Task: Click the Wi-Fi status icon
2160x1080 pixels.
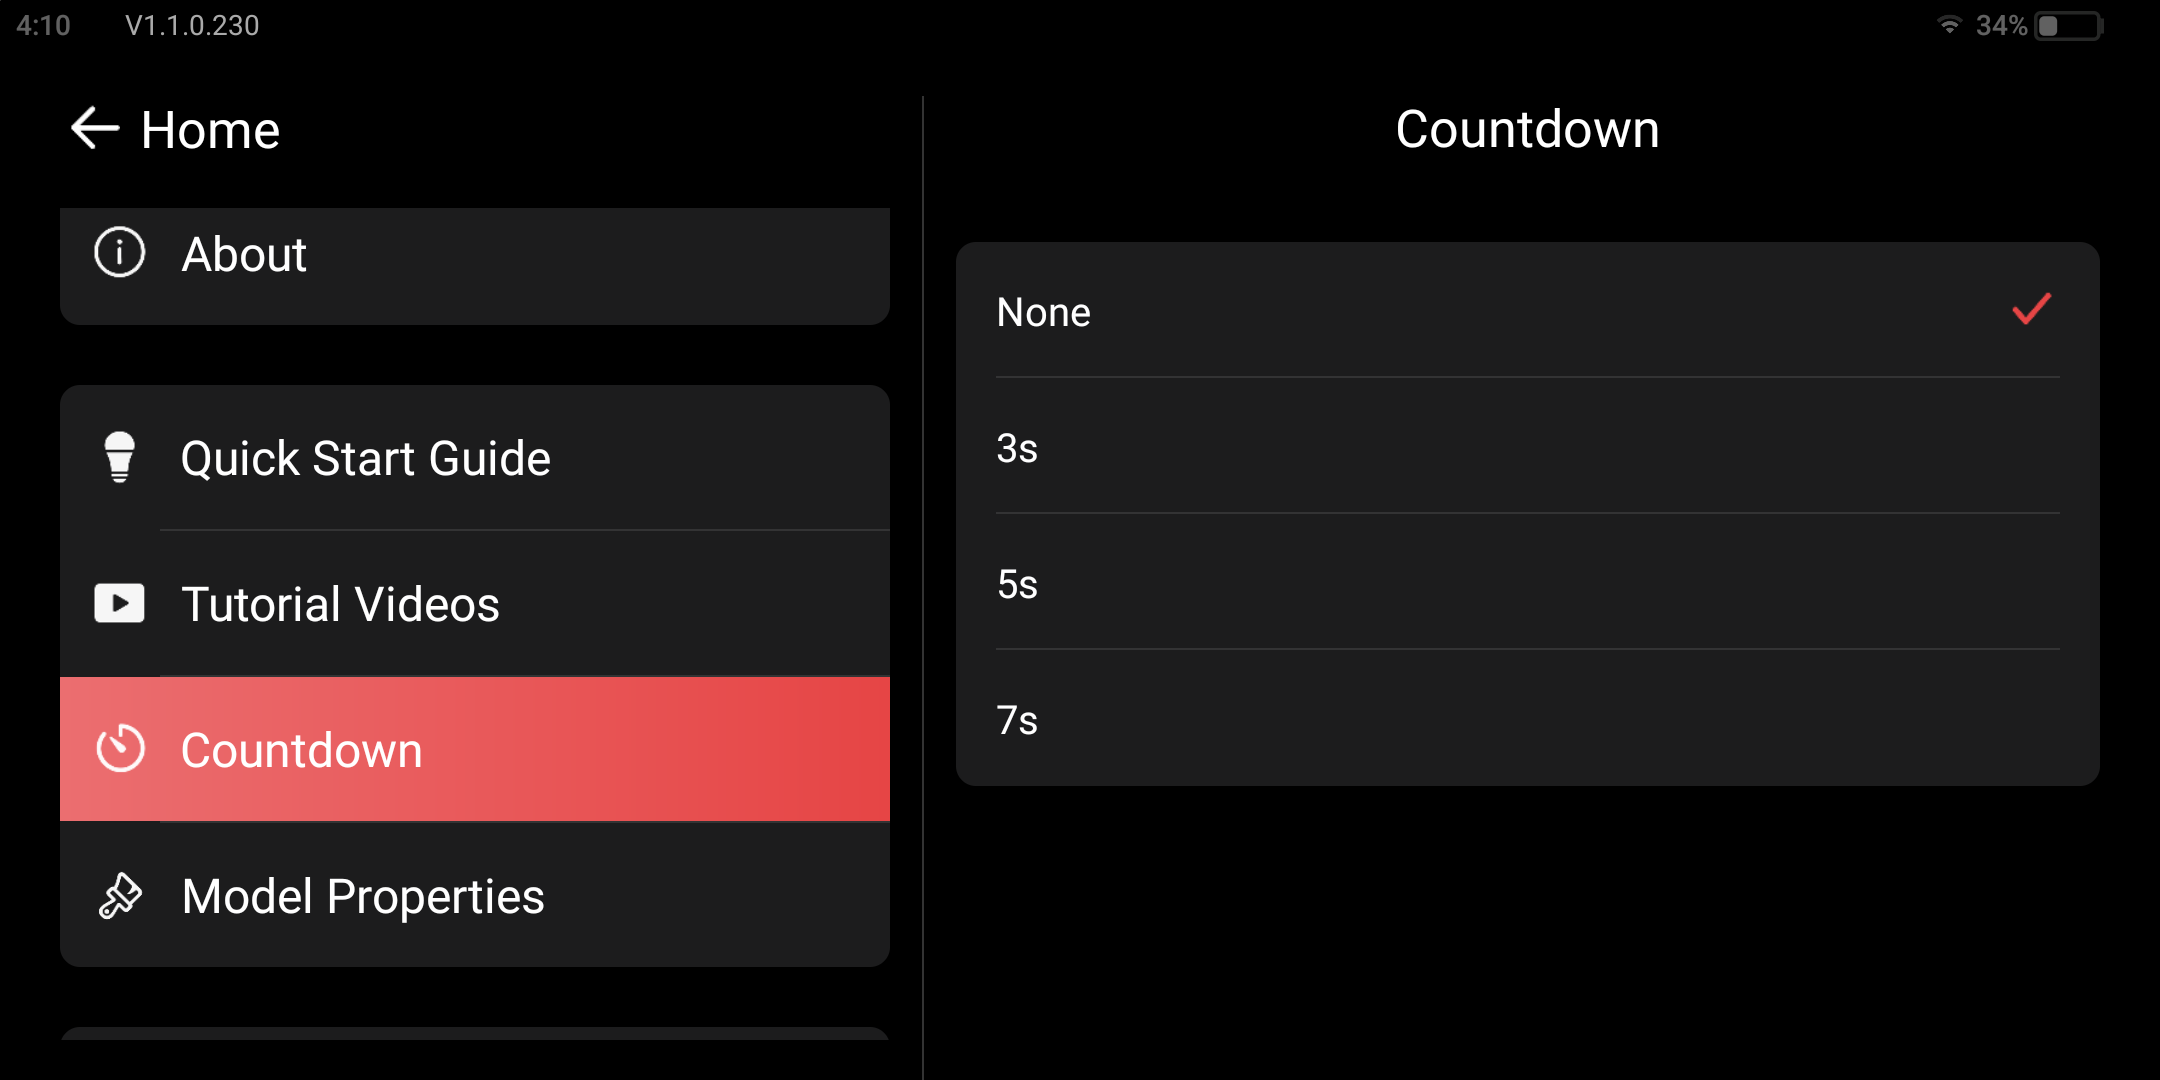Action: [x=1949, y=25]
